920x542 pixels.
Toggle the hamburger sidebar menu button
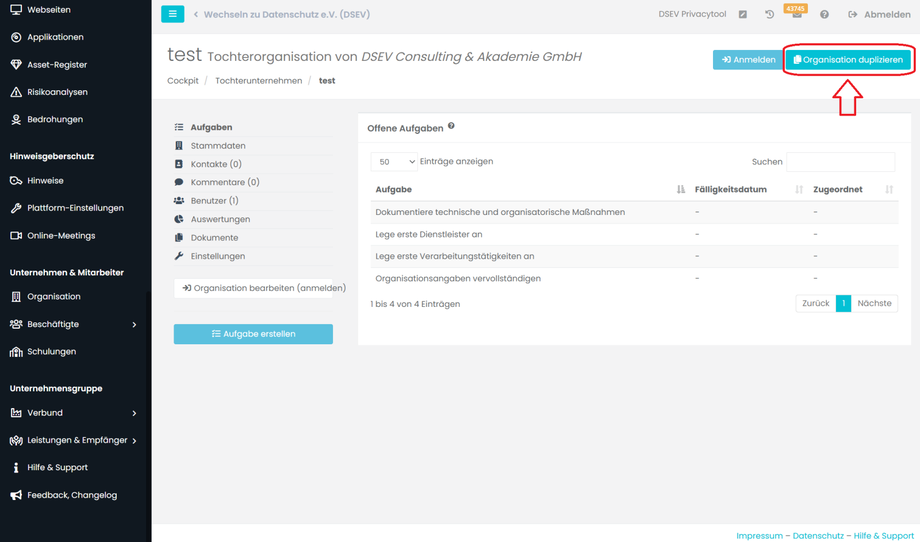(172, 14)
